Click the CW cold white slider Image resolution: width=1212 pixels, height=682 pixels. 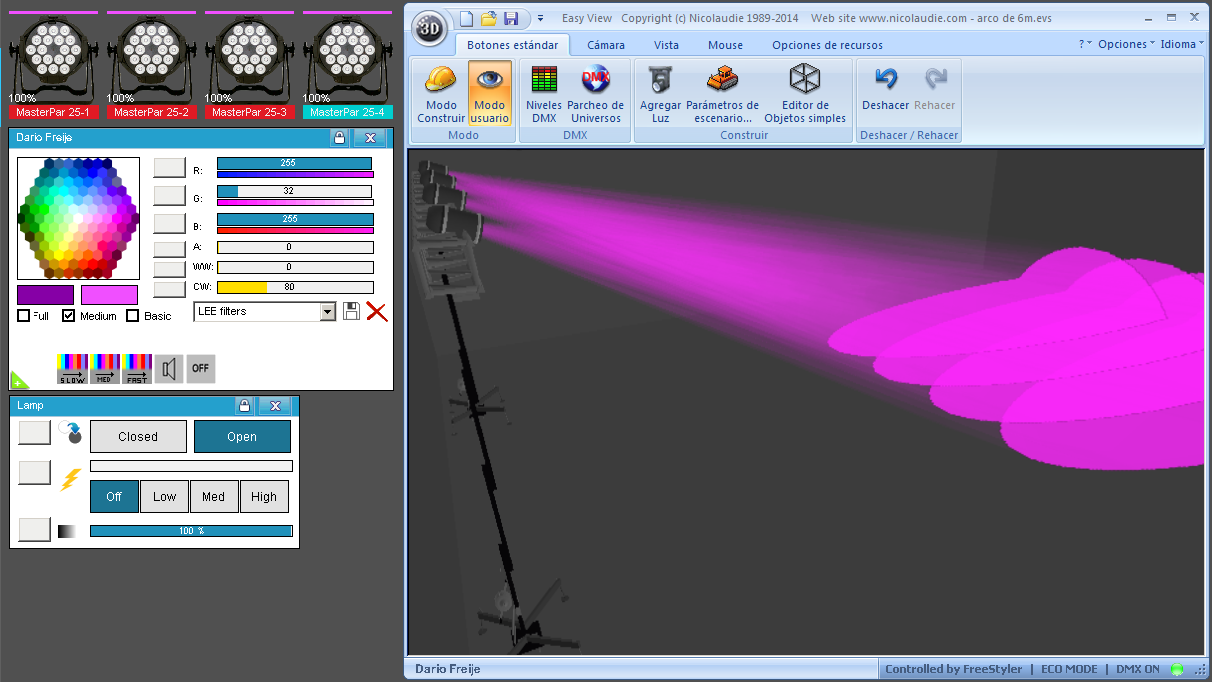pos(295,288)
